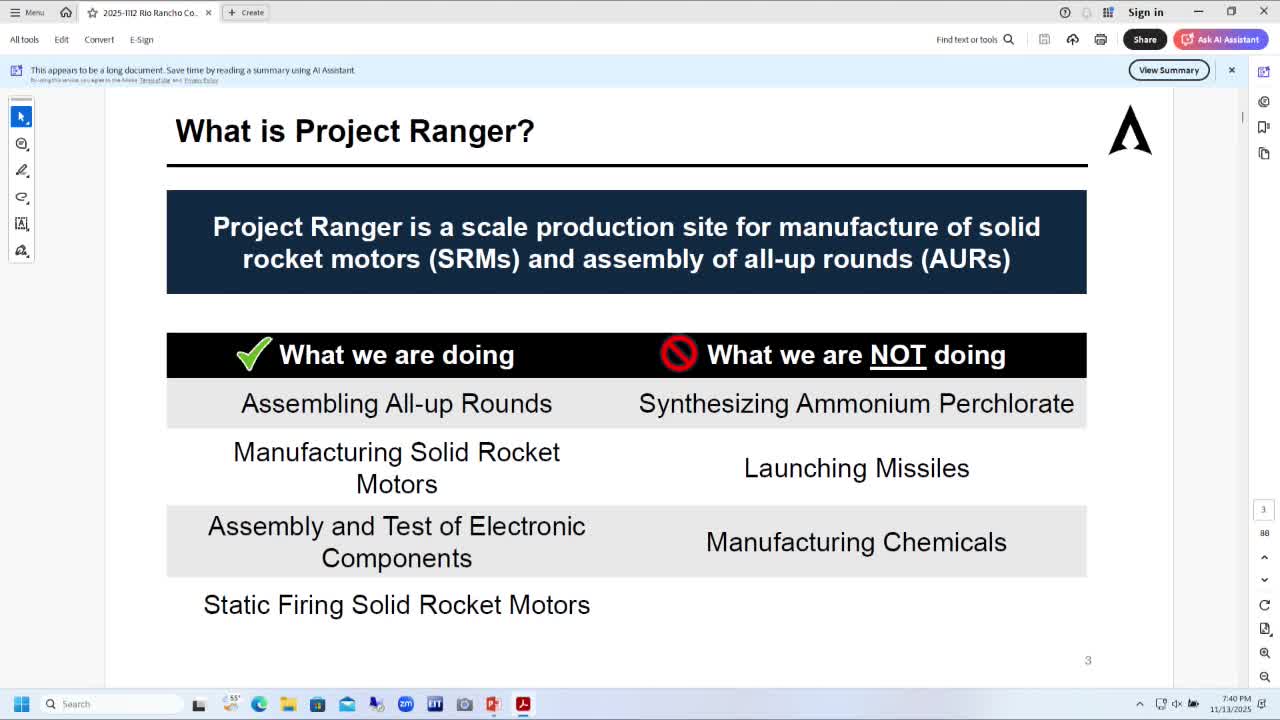
Task: Switch to the Rio Rancho document tab
Action: [x=149, y=12]
